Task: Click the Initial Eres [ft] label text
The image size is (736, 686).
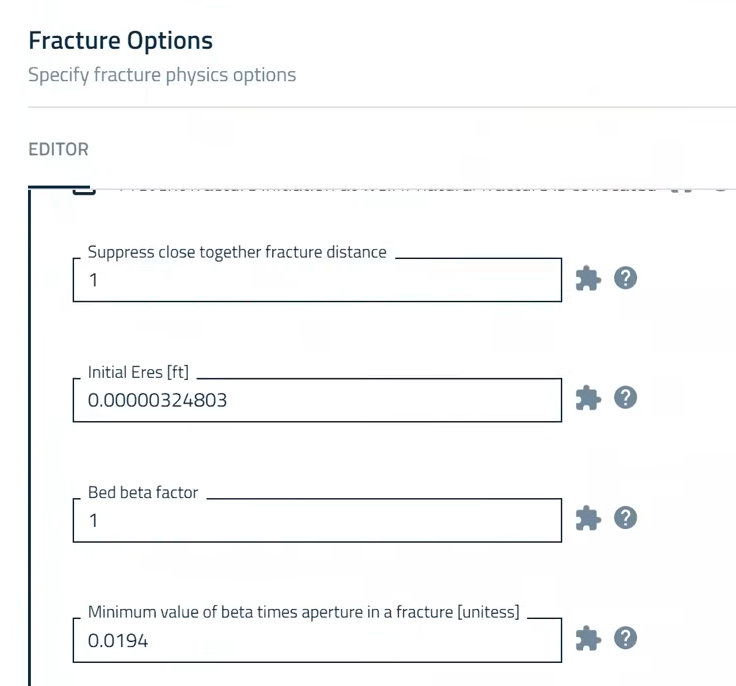Action: [138, 372]
